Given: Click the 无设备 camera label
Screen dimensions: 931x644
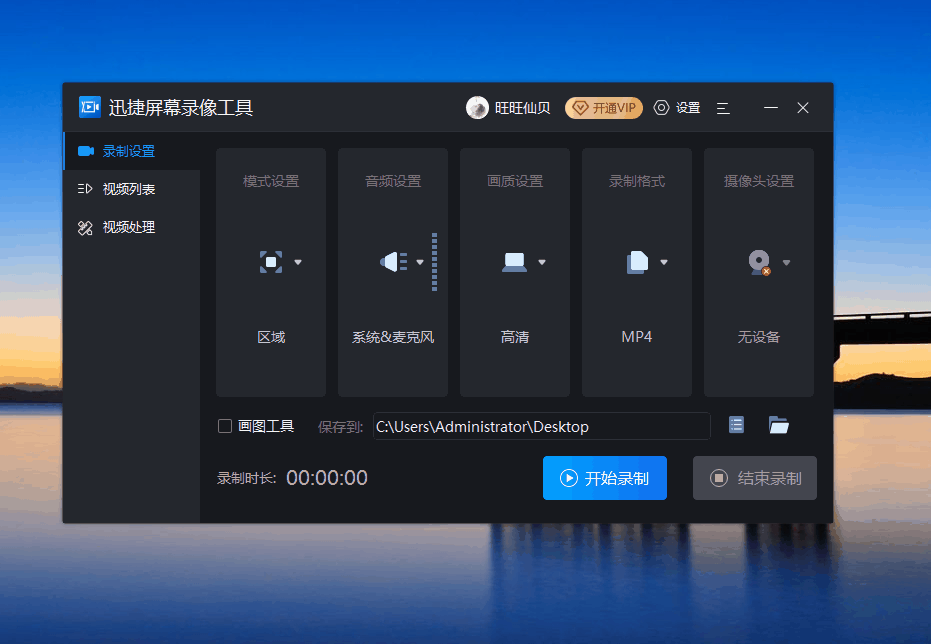Looking at the screenshot, I should pyautogui.click(x=759, y=337).
